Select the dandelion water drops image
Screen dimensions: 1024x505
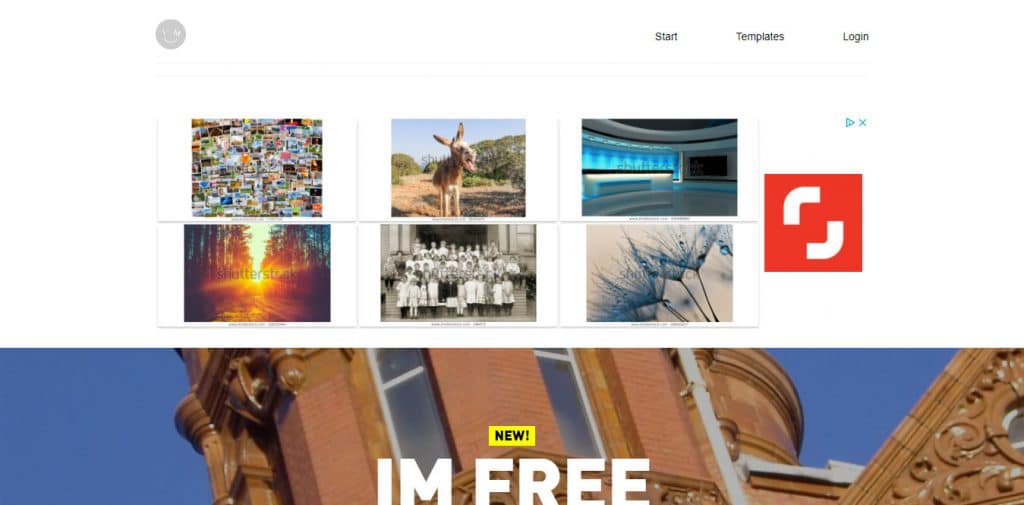(x=660, y=273)
